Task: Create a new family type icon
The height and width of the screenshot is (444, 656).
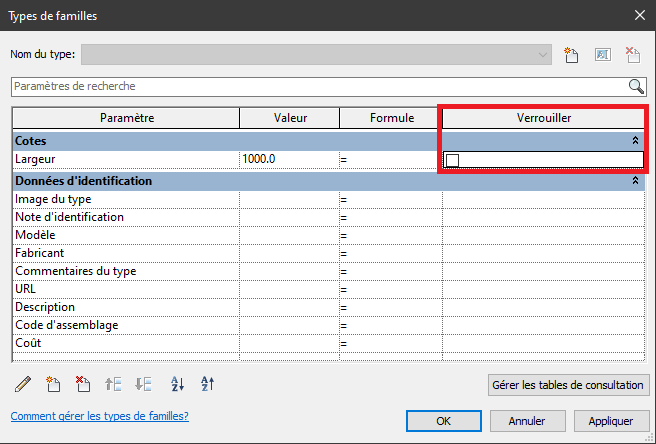Action: (x=571, y=54)
